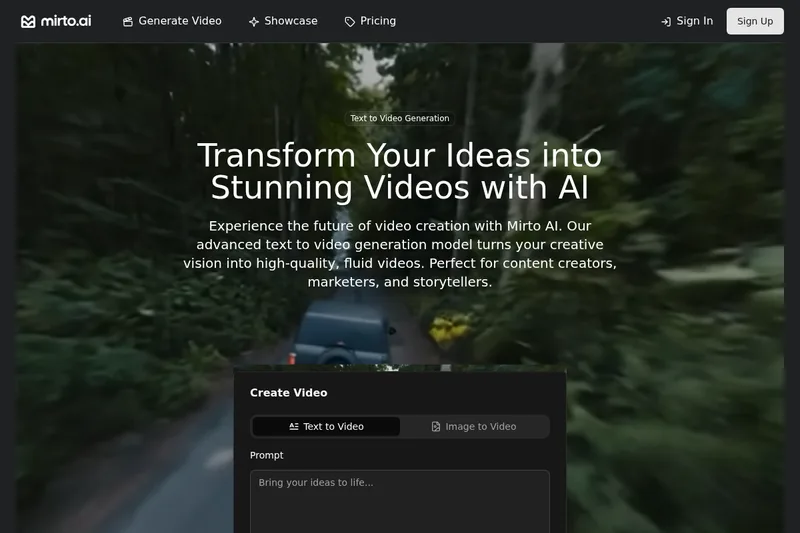Select the Text to Video tab
Screen dimensions: 800x533
point(326,426)
